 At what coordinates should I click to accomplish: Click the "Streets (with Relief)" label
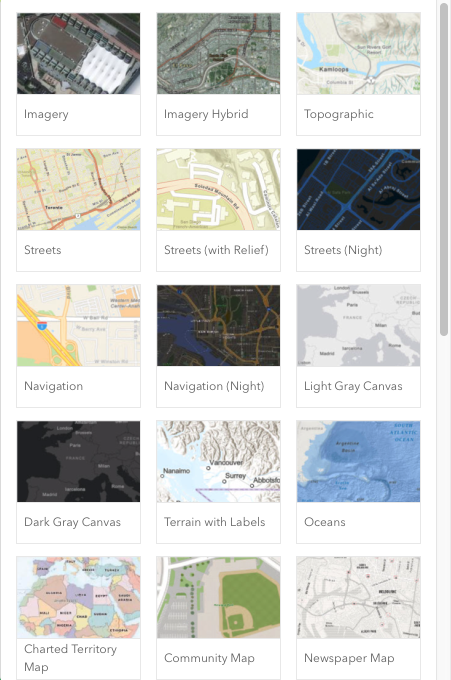pos(216,250)
